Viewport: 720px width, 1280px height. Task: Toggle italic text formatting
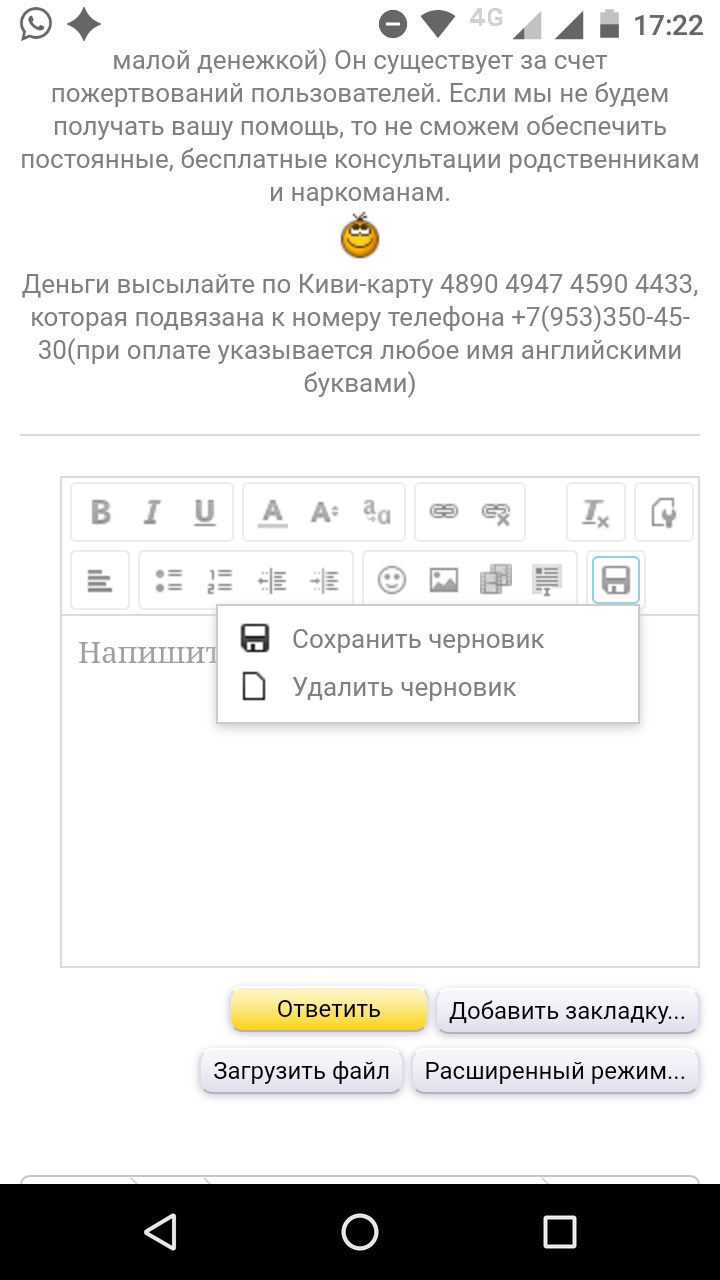click(152, 512)
